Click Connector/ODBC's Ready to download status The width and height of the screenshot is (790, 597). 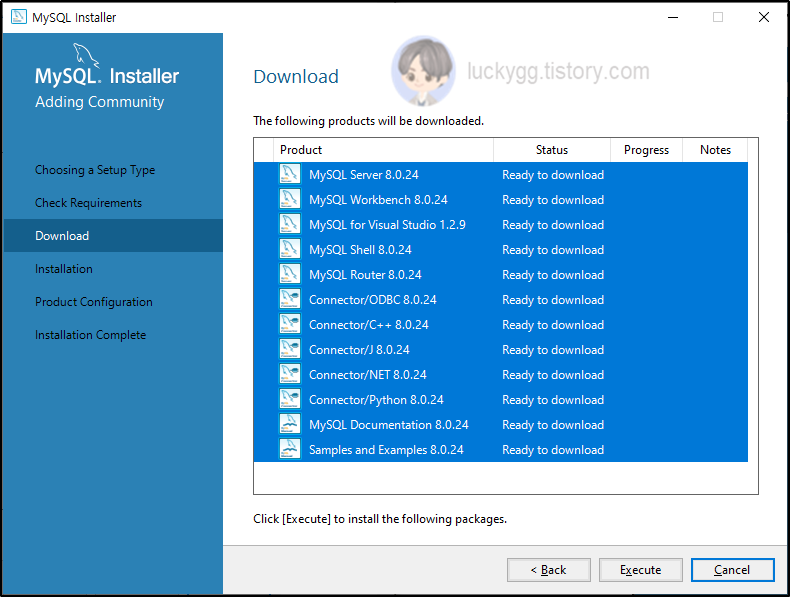553,300
